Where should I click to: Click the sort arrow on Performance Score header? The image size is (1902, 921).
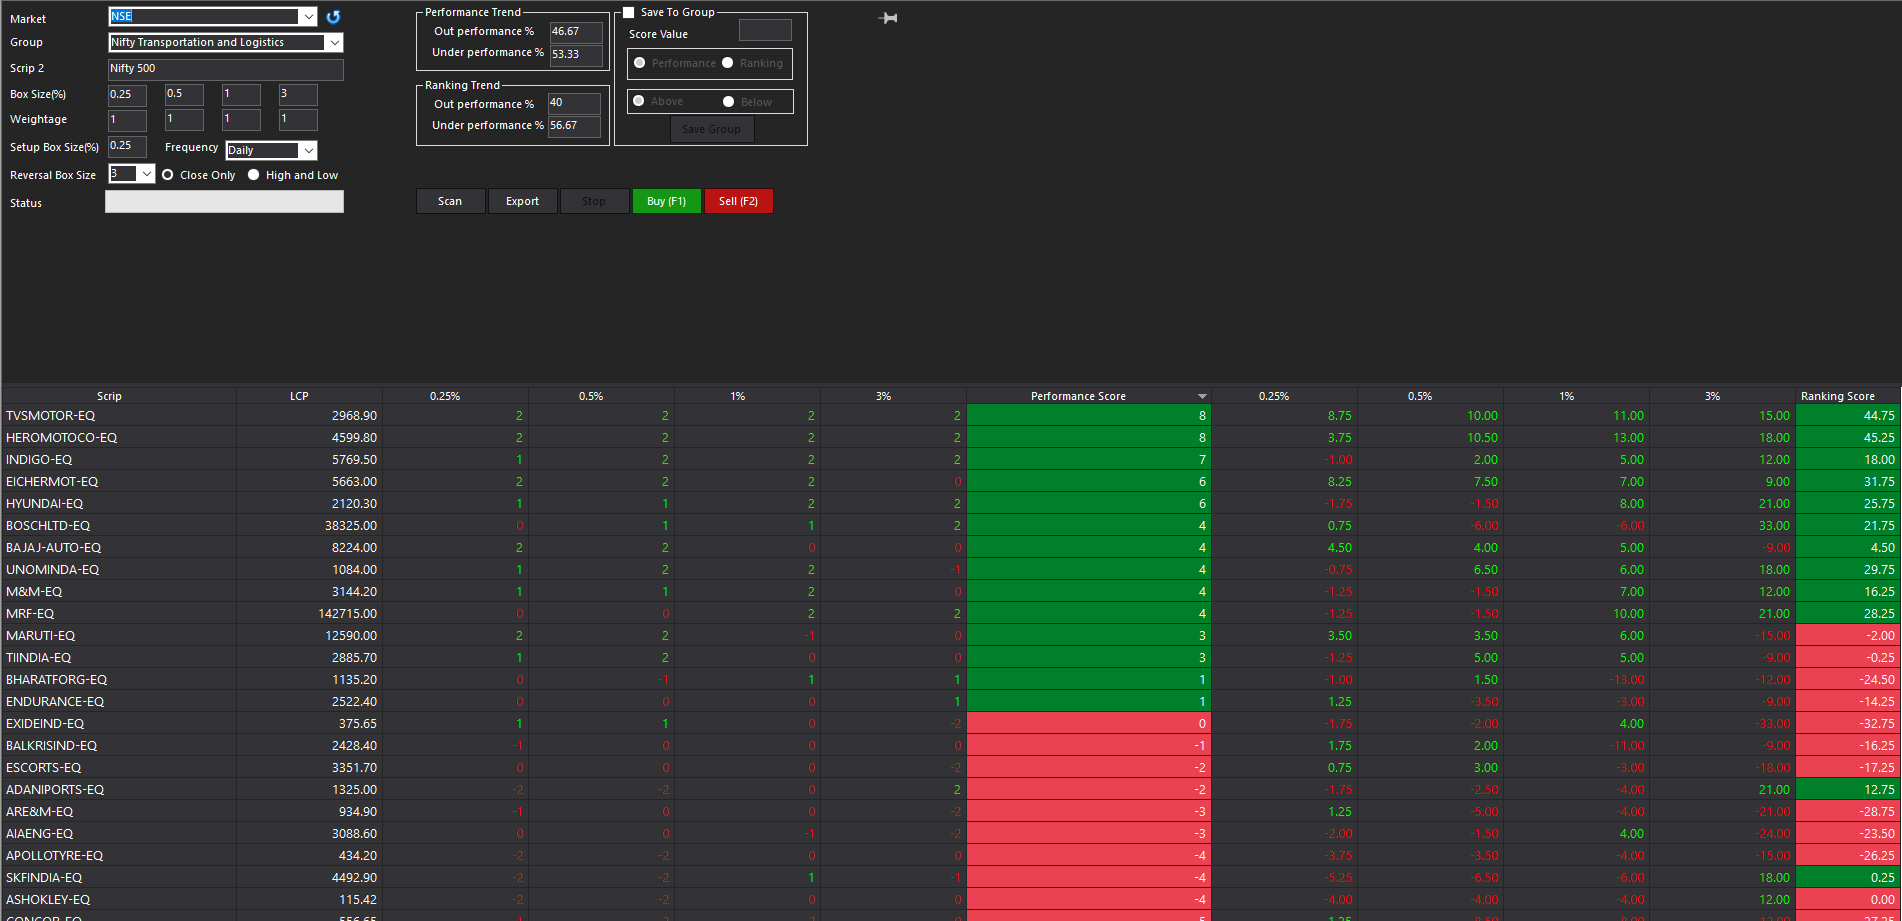click(1202, 397)
